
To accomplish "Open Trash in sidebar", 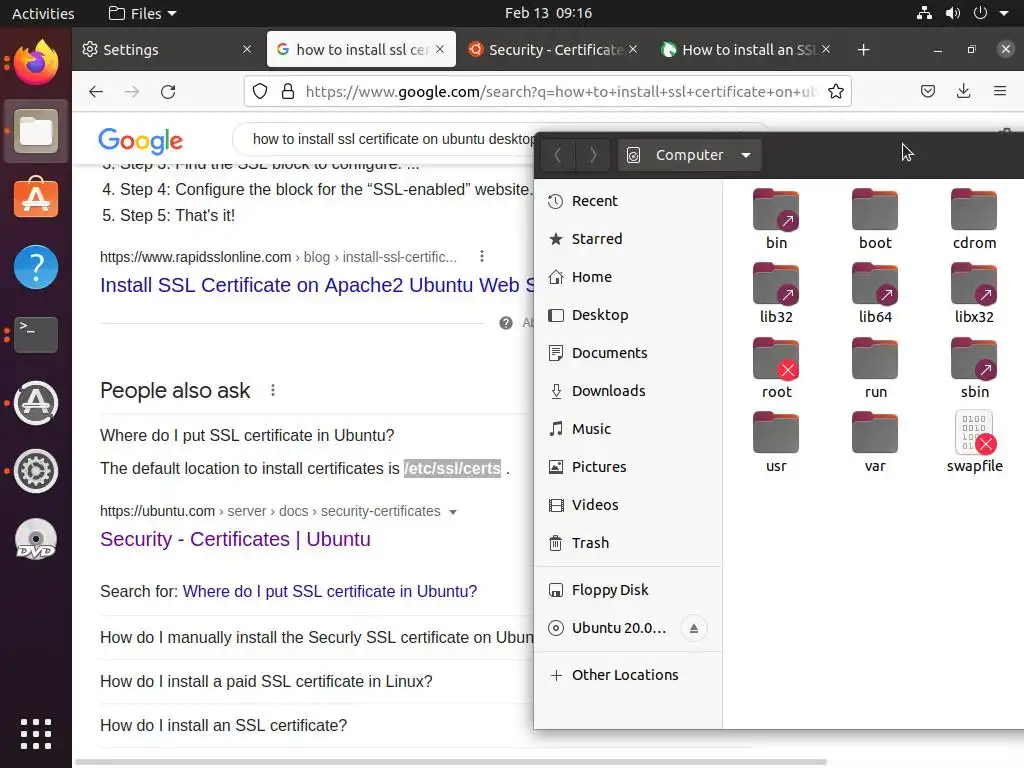I will coord(628,543).
